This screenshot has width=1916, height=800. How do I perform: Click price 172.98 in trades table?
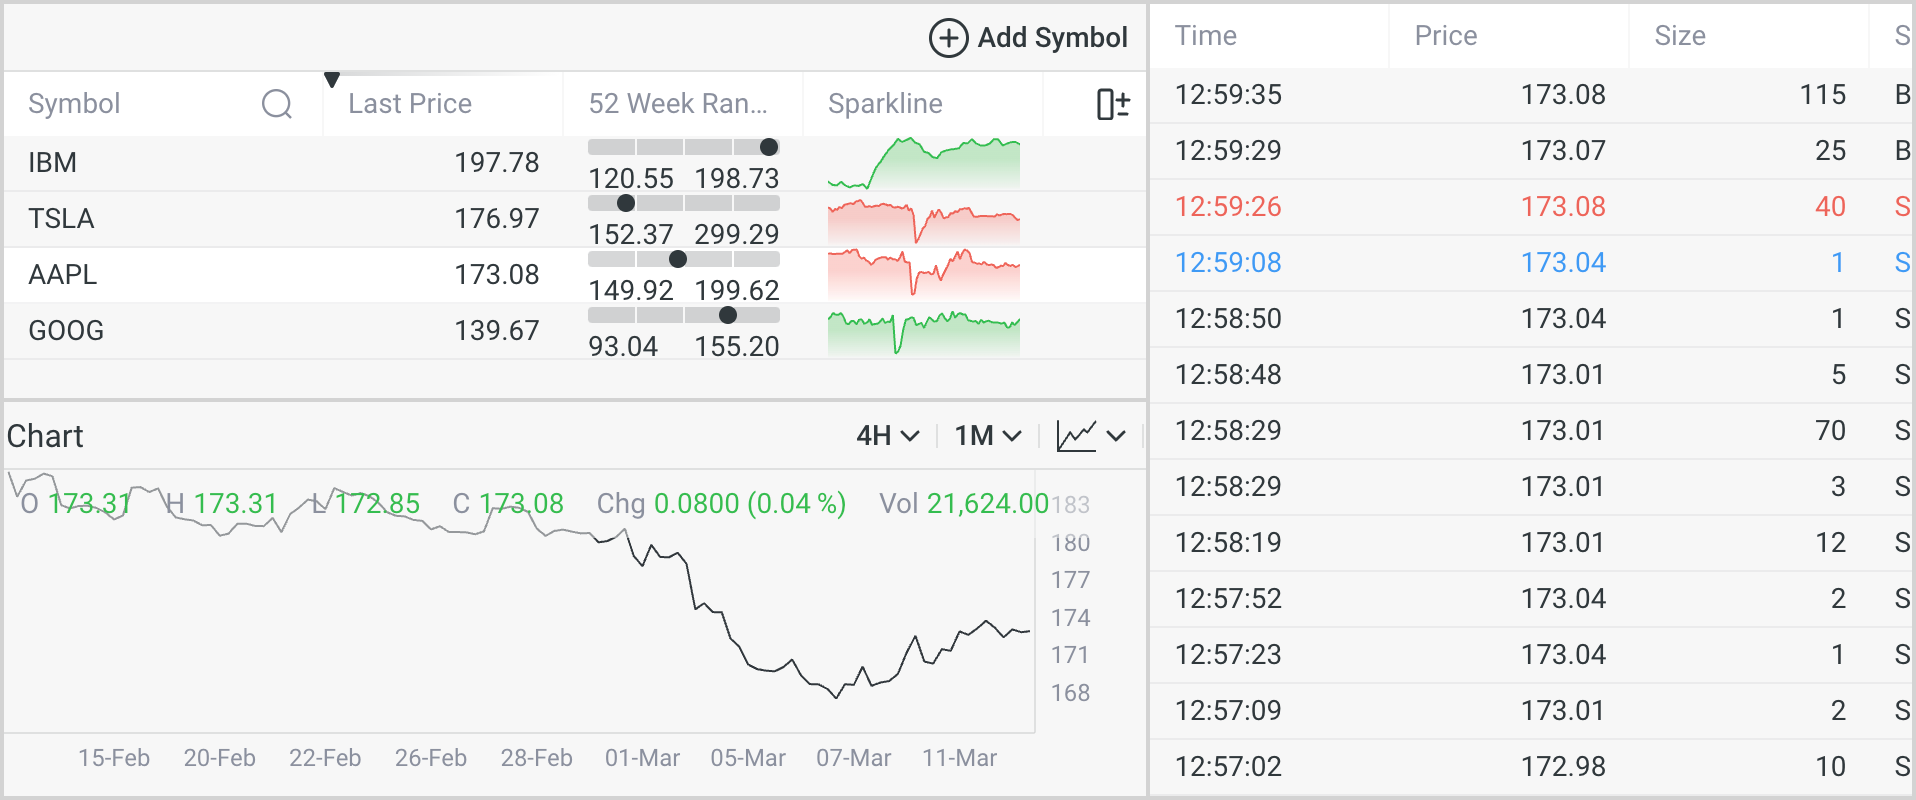tap(1563, 766)
